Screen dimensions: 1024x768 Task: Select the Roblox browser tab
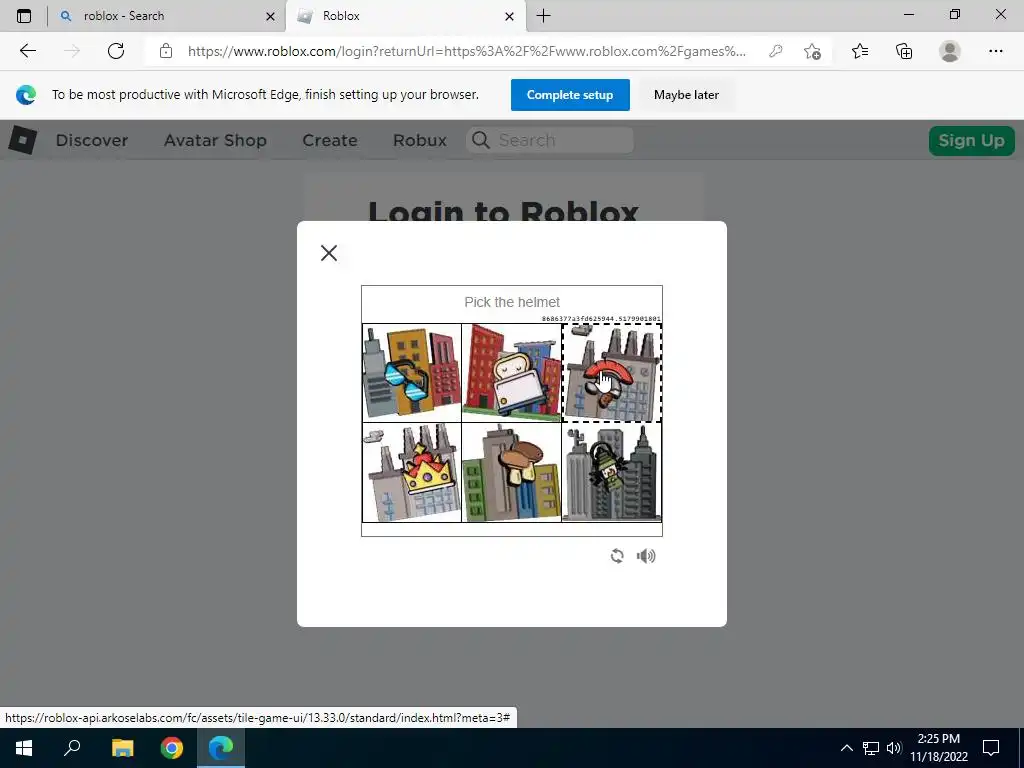click(404, 16)
